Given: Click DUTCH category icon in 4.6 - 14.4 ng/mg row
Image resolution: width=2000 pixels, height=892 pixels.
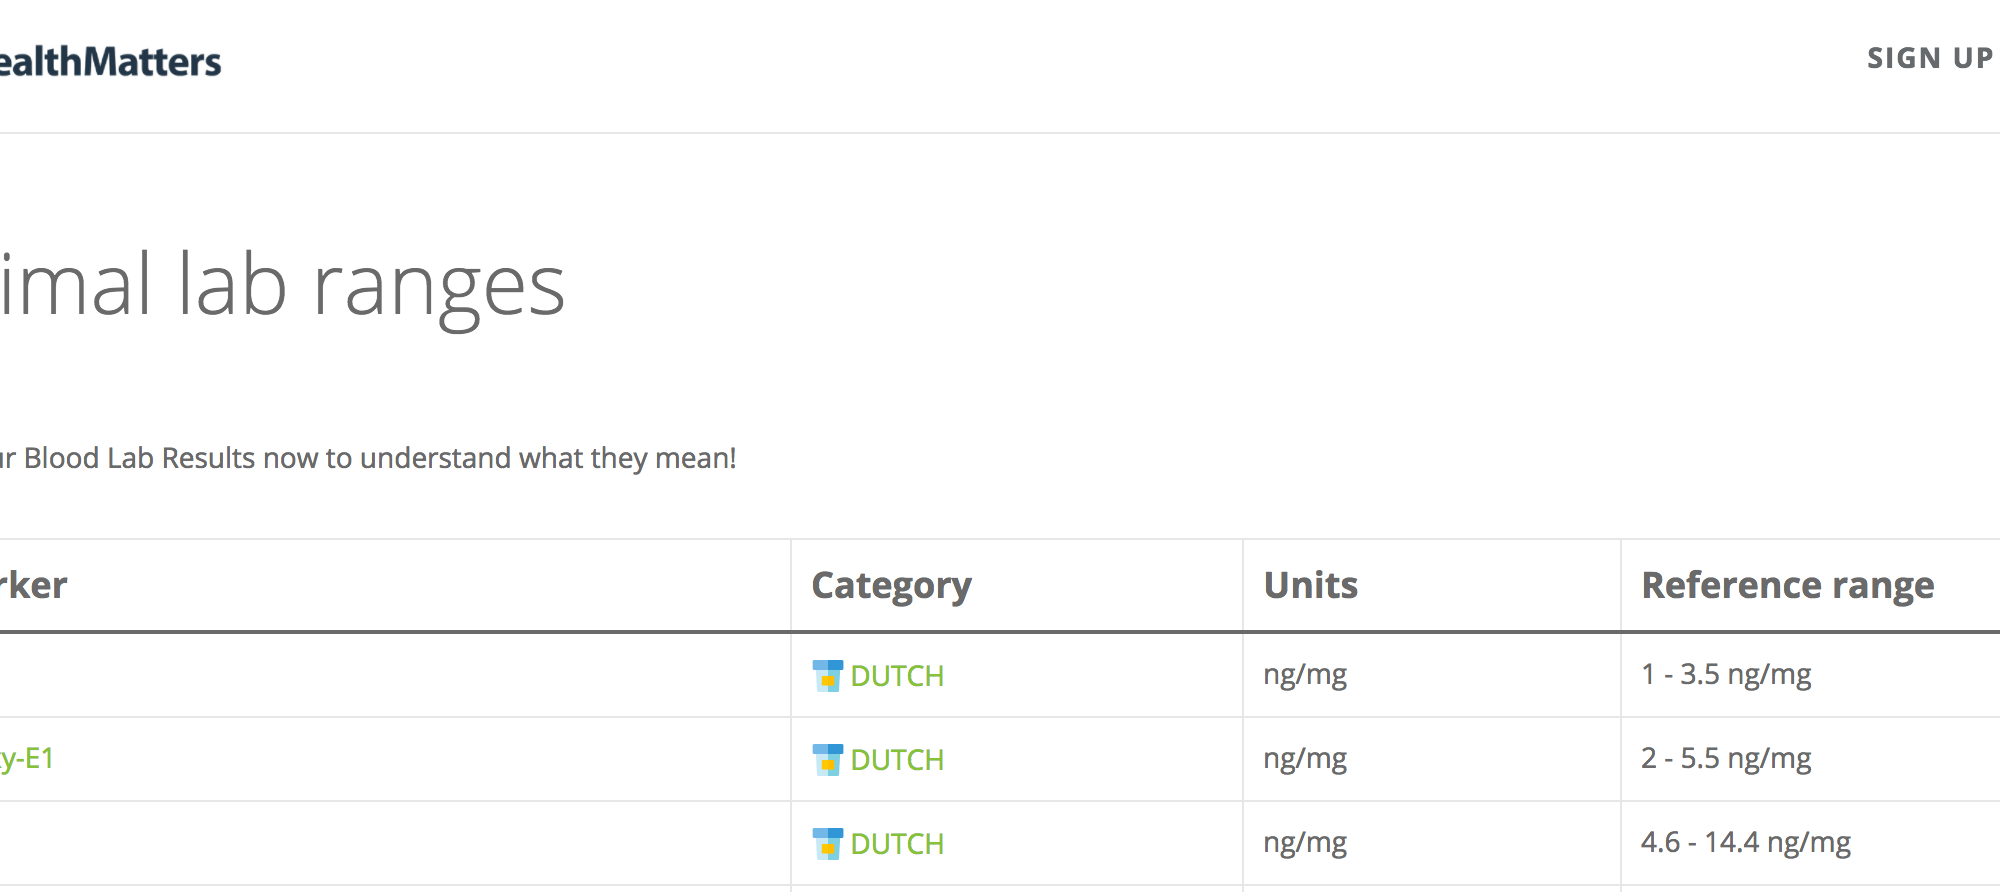Looking at the screenshot, I should [827, 844].
